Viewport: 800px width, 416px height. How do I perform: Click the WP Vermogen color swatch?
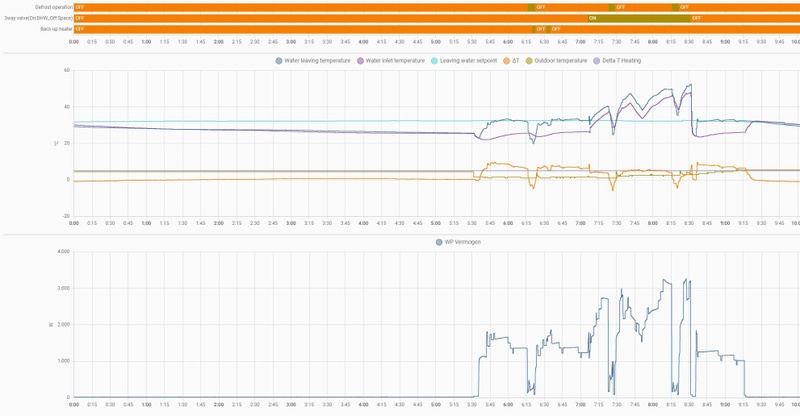tap(439, 242)
